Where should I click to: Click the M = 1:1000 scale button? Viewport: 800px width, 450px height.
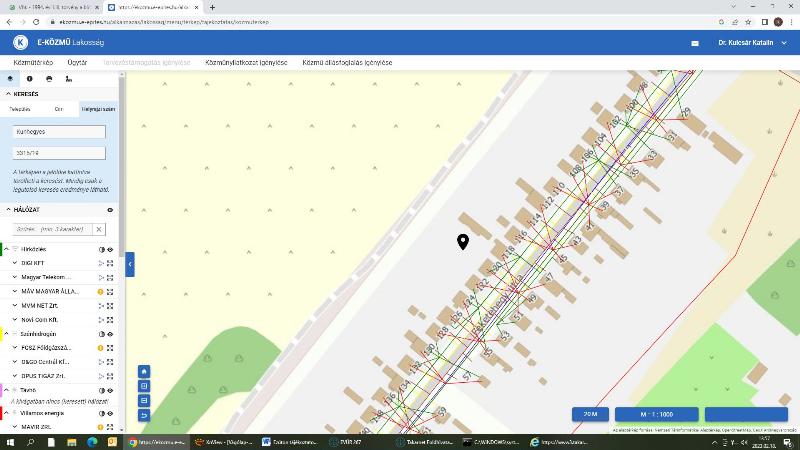click(656, 414)
